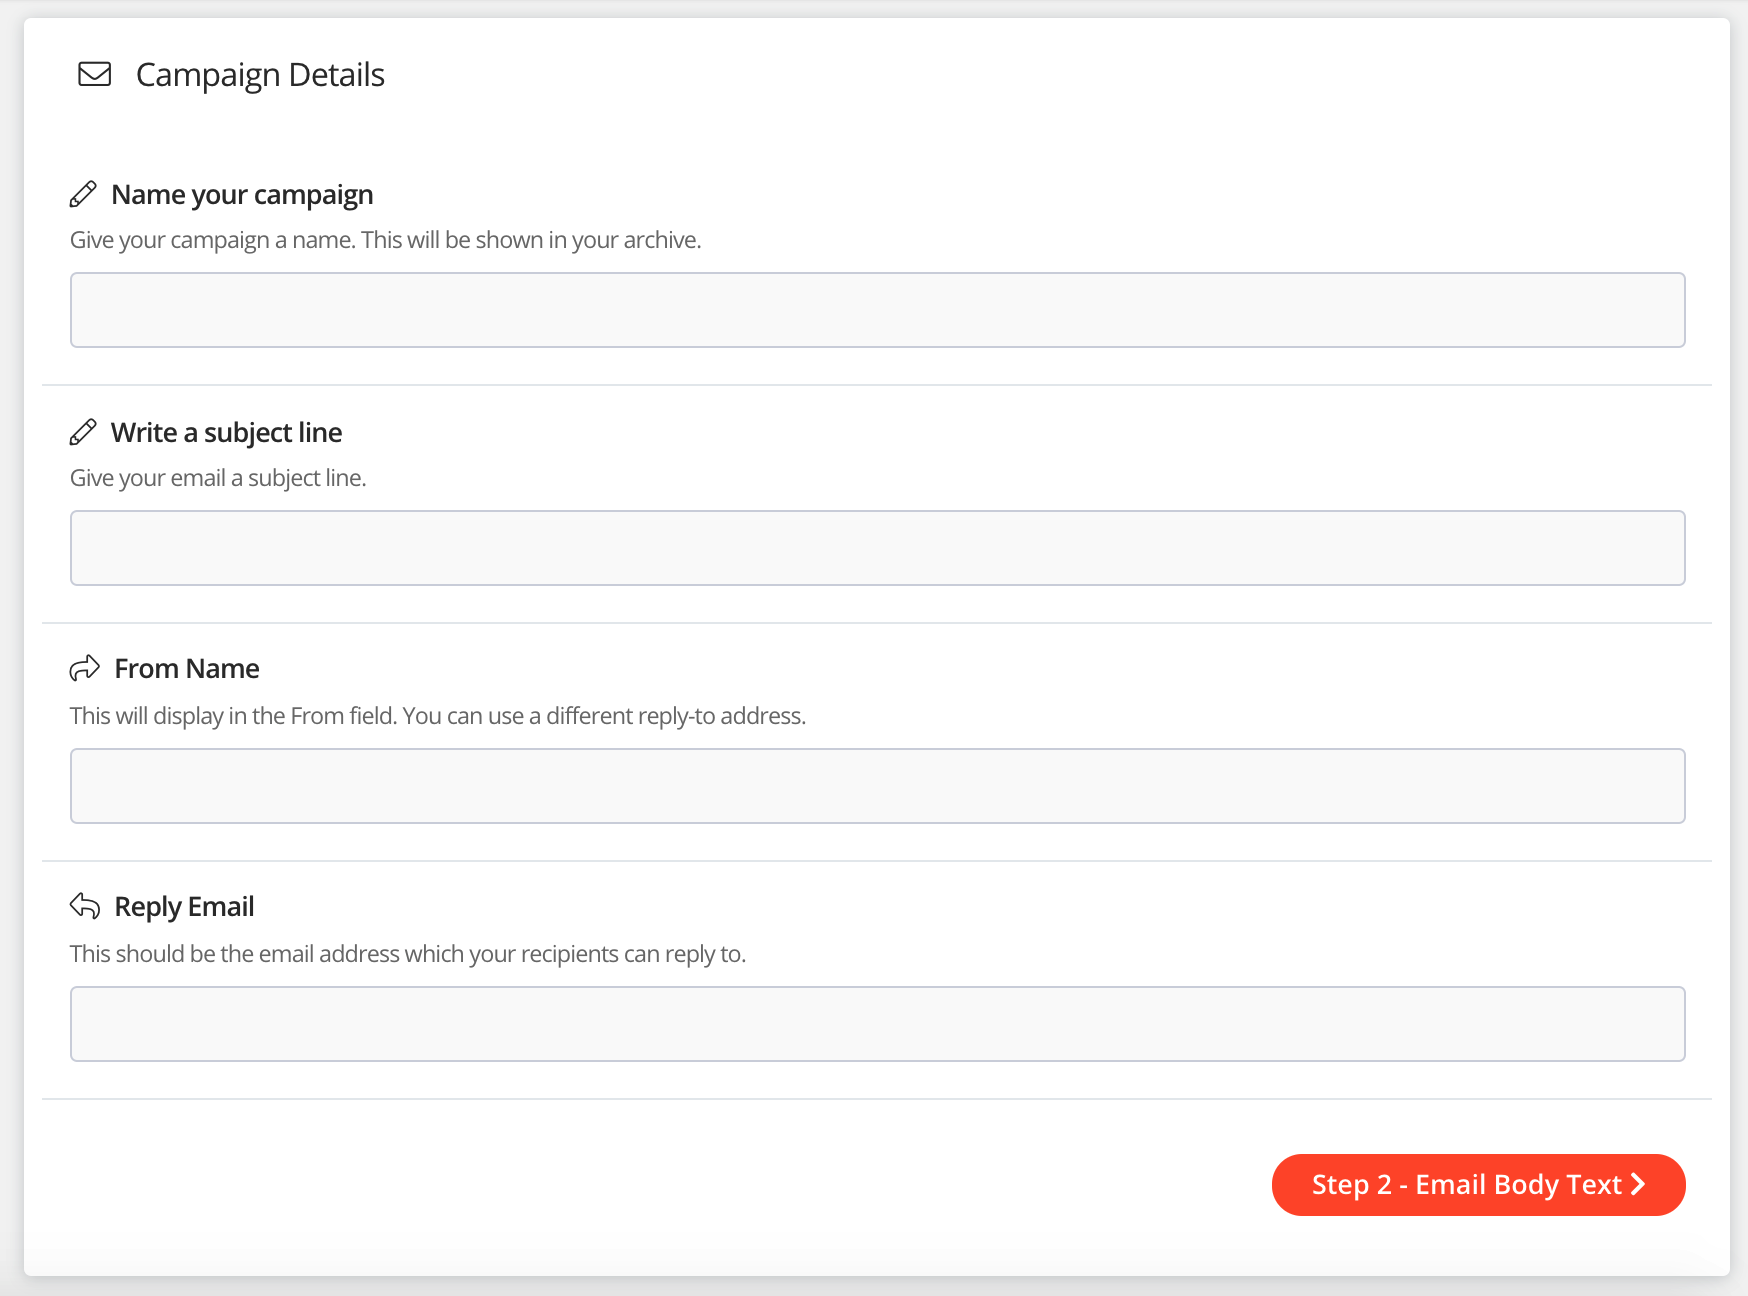Click the forward arrow icon beside From Name
Screen dimensions: 1748x1296
[x=85, y=668]
